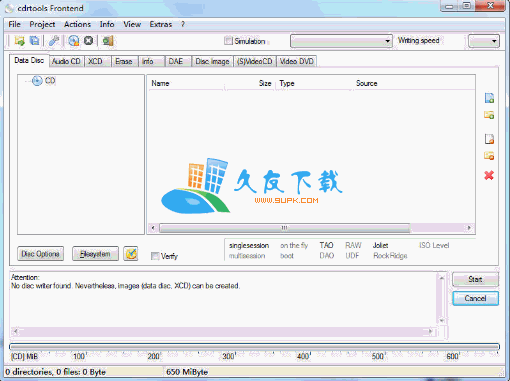Save project toolbar icon
The width and height of the screenshot is (510, 381).
(x=34, y=41)
